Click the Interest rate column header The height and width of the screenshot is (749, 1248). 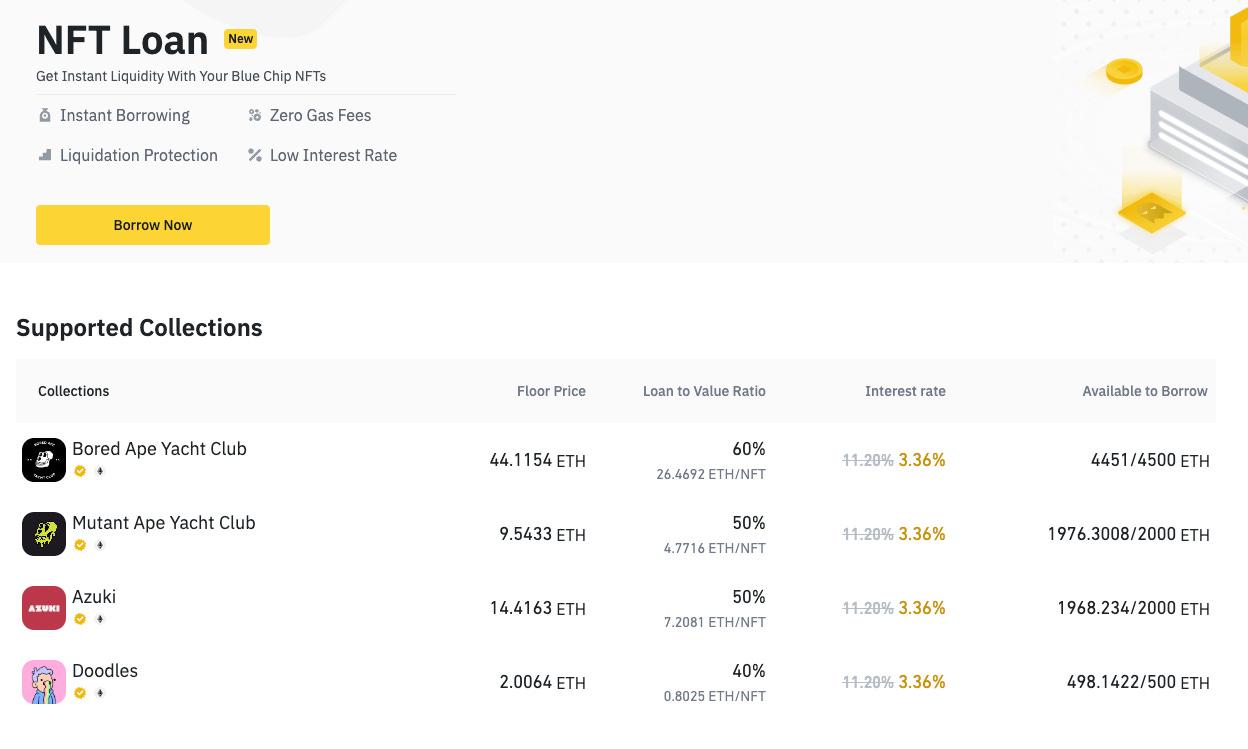point(905,391)
